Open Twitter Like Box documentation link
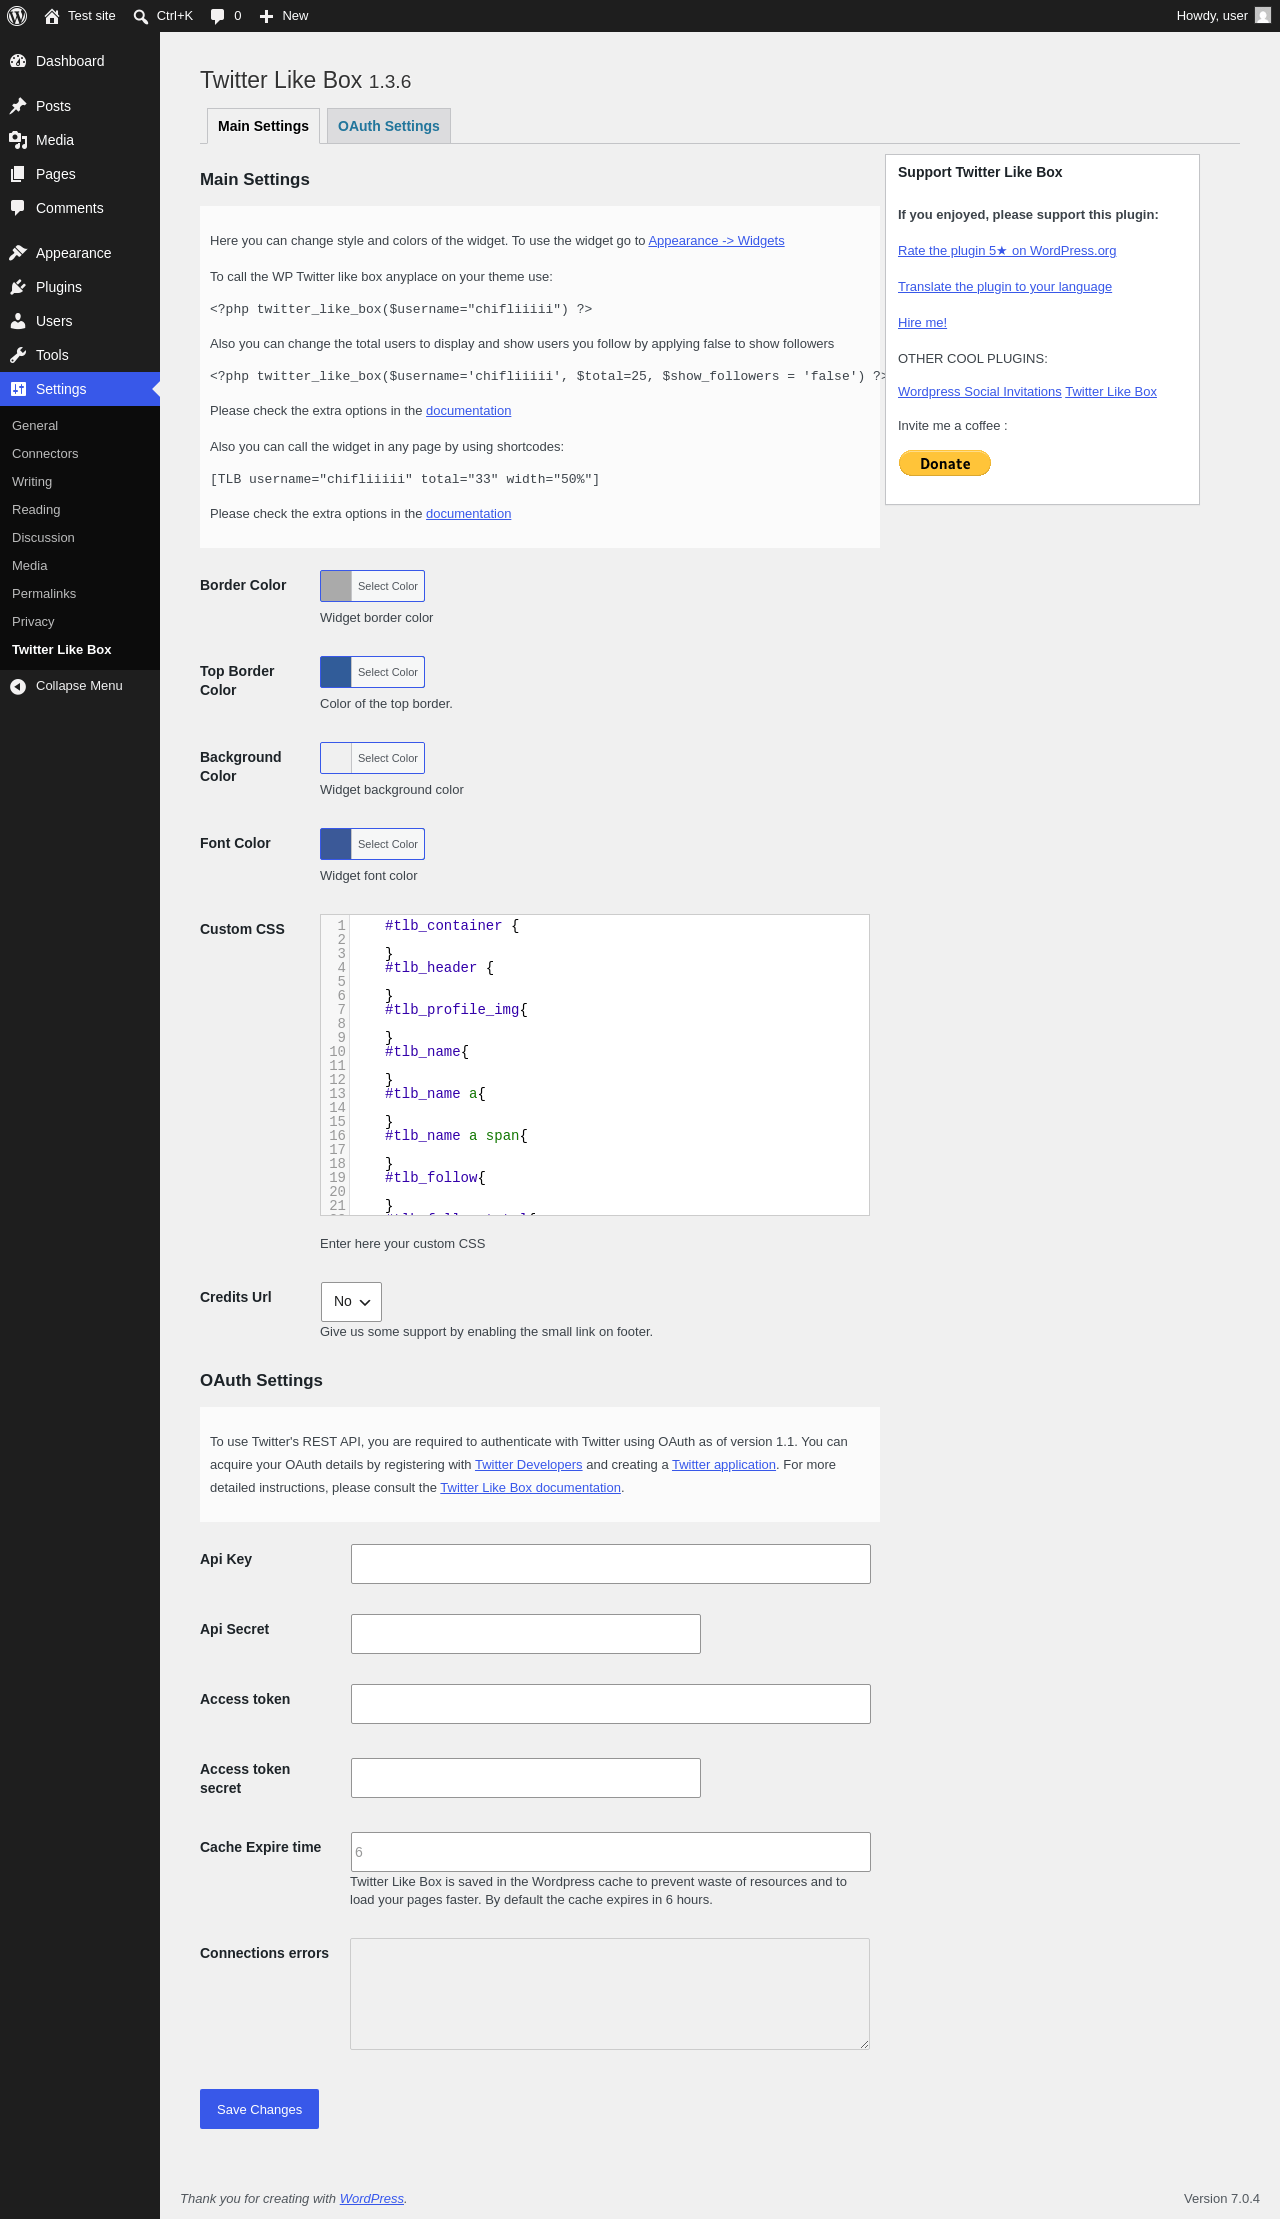The height and width of the screenshot is (2219, 1280). (531, 1488)
